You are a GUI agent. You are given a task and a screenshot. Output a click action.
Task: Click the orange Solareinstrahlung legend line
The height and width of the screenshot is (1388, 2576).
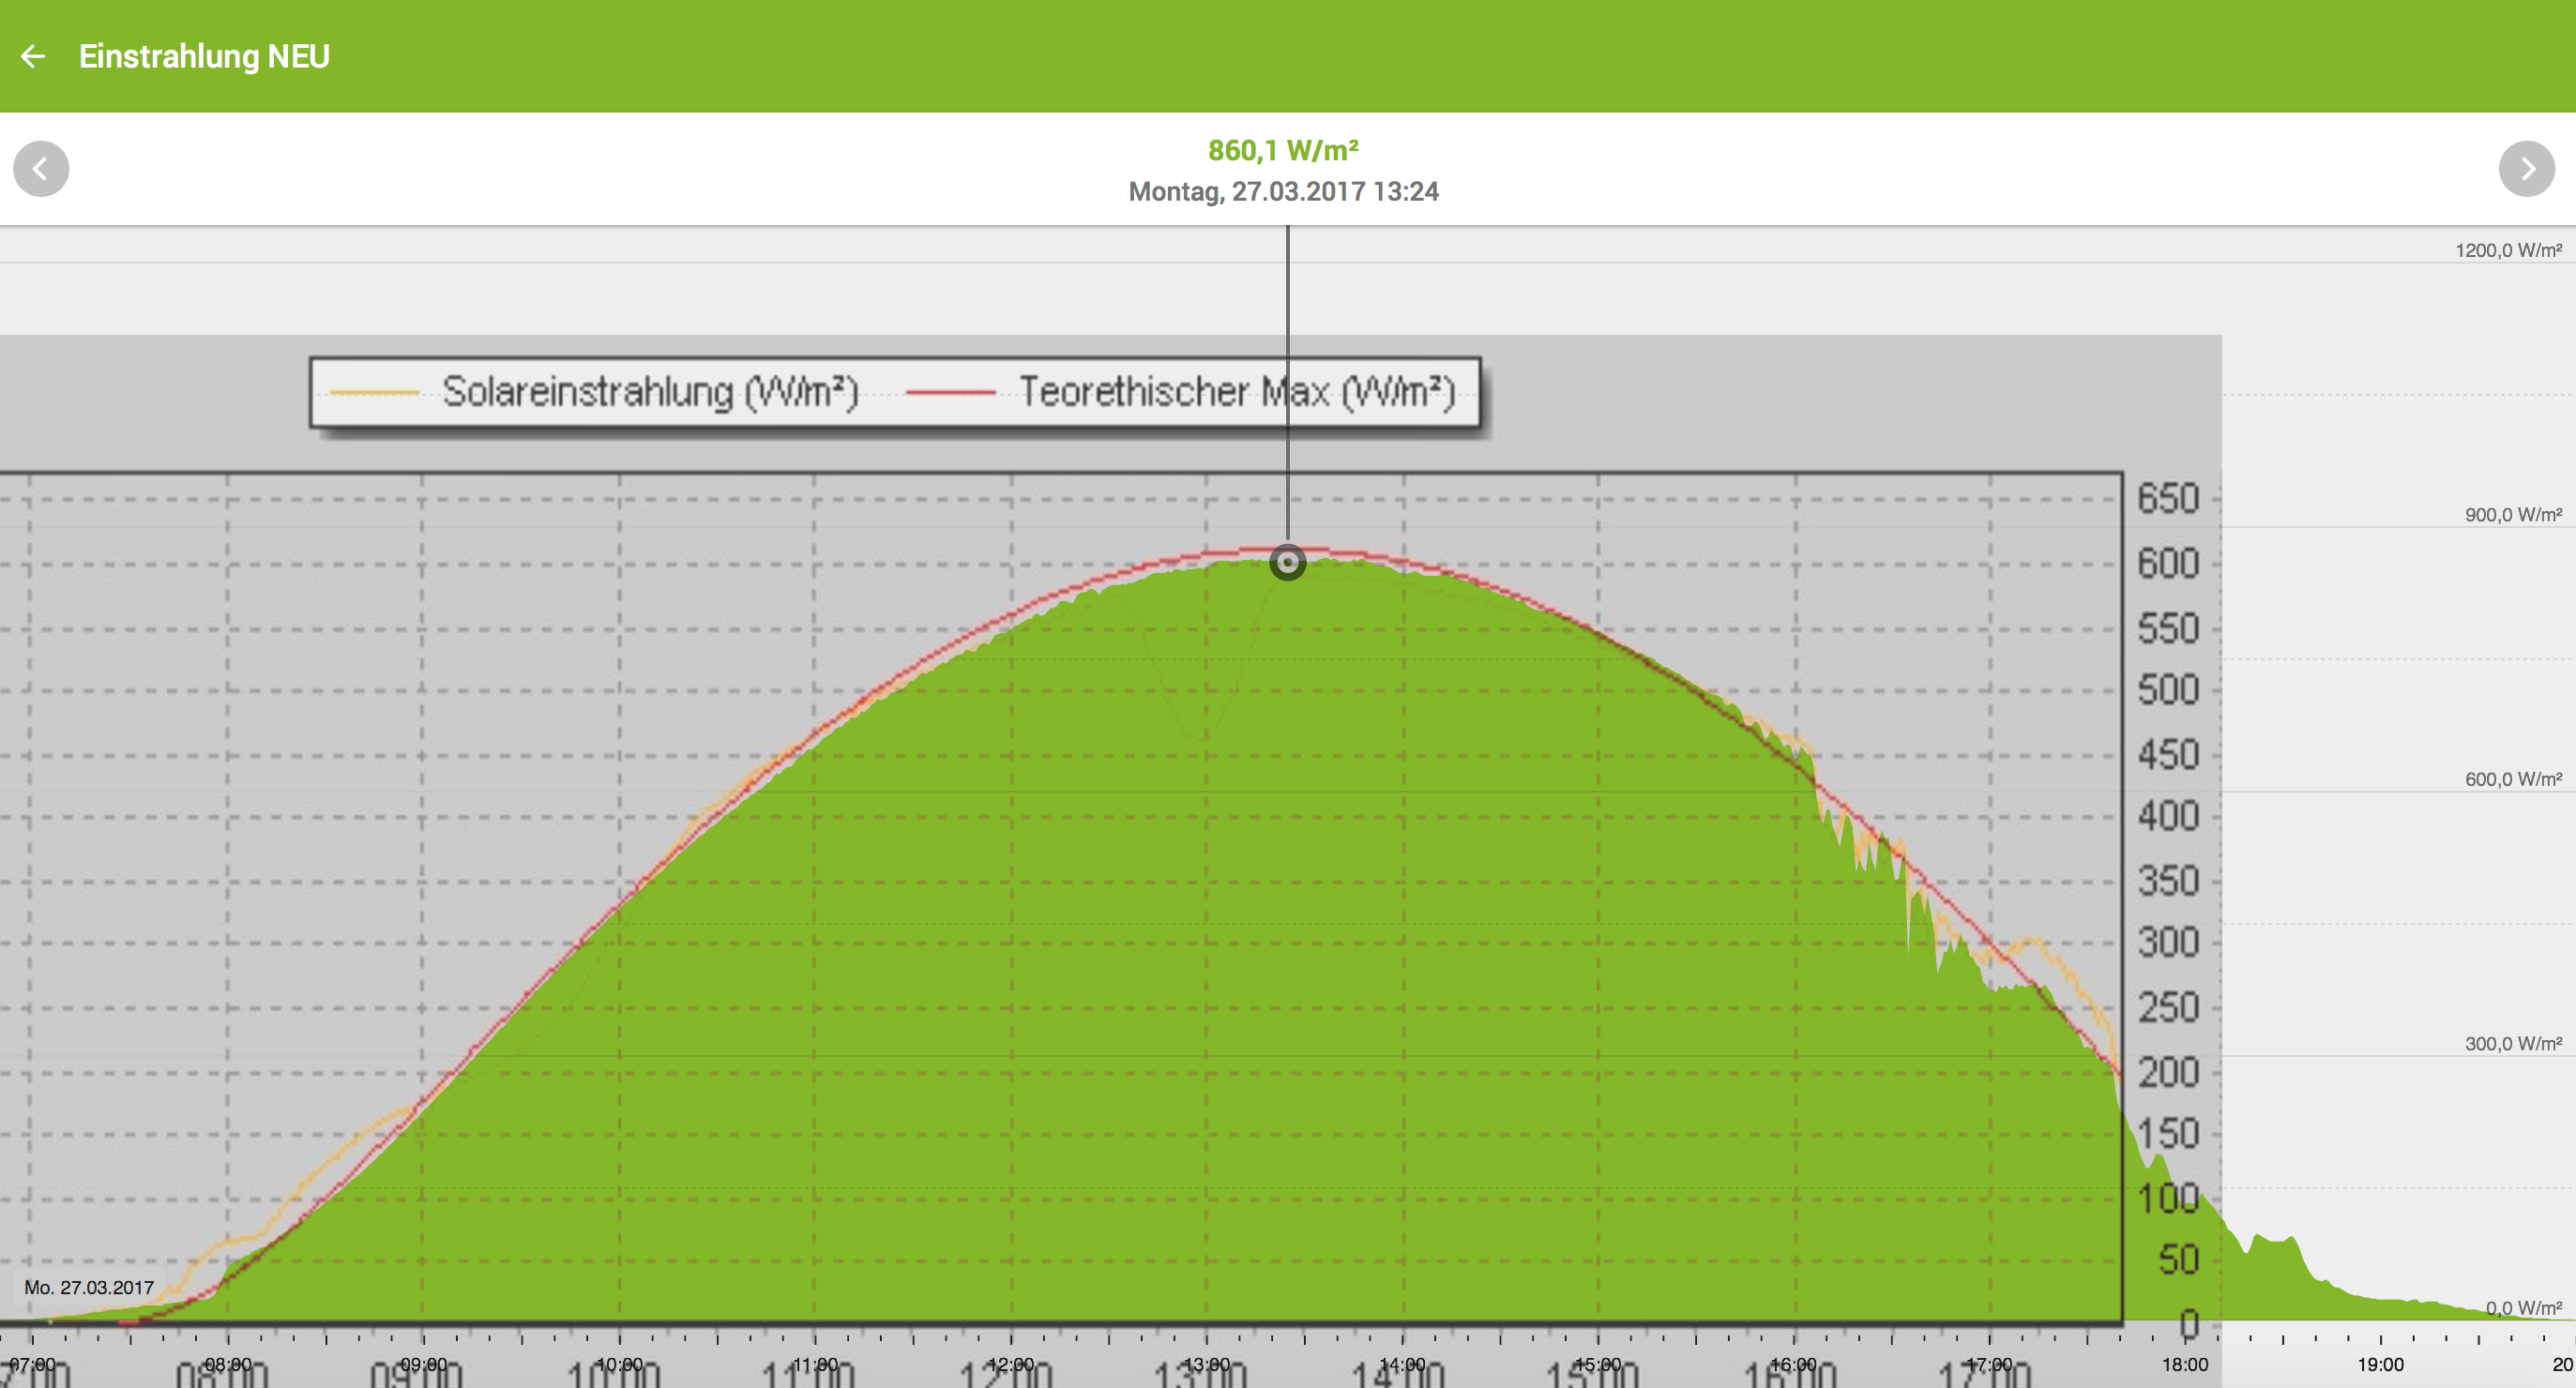374,393
